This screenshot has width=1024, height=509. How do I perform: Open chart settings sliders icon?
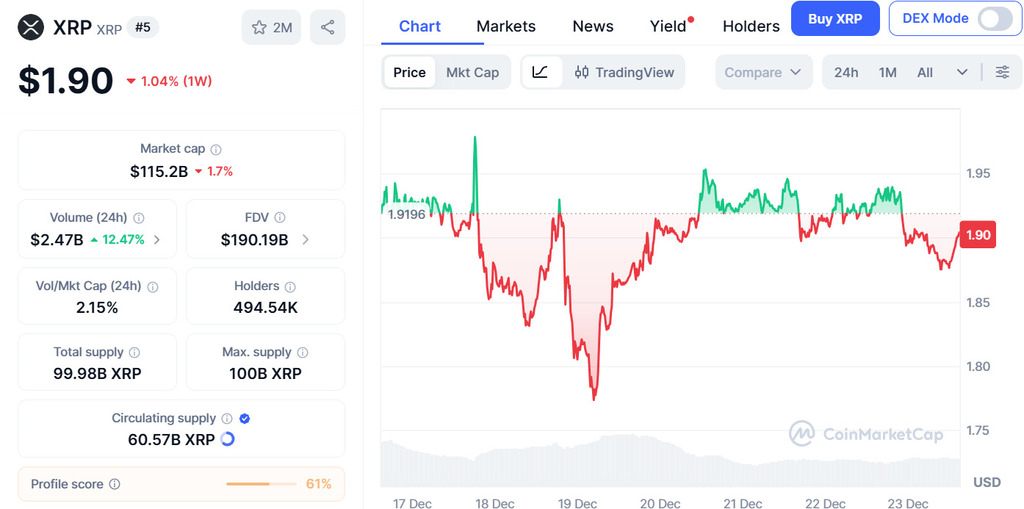pos(1002,72)
